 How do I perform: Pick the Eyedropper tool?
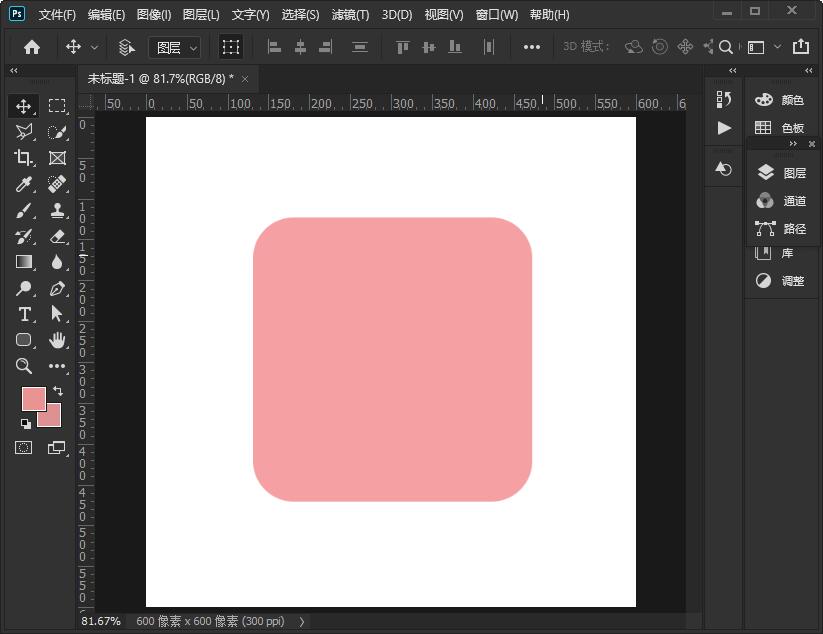pos(24,184)
